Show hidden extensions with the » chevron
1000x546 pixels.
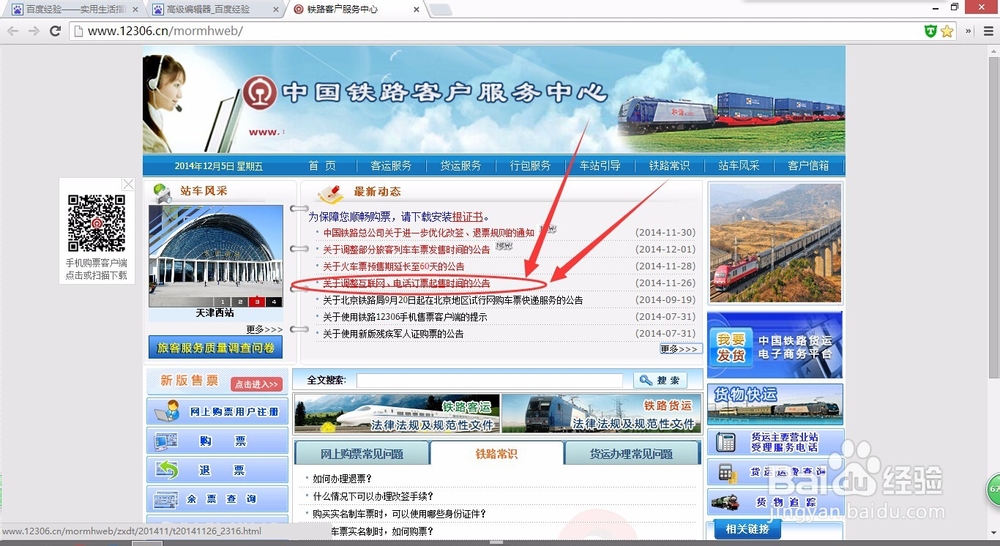968,31
